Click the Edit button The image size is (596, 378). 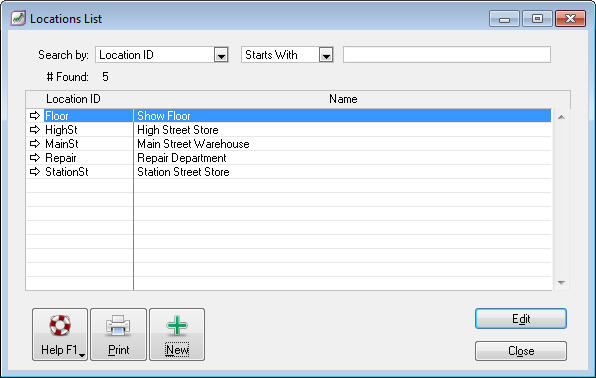[521, 319]
